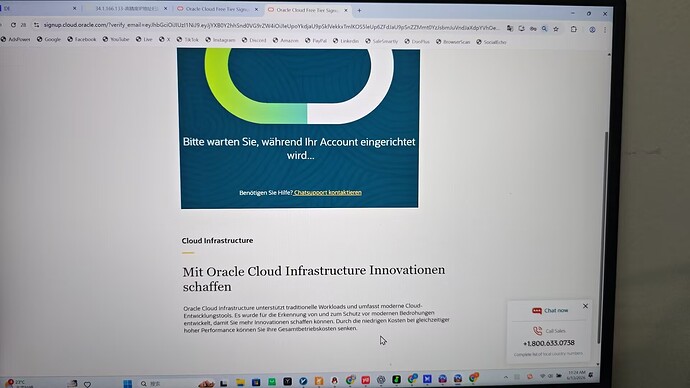Click the translate page icon in address bar
The image size is (690, 388).
tap(510, 28)
